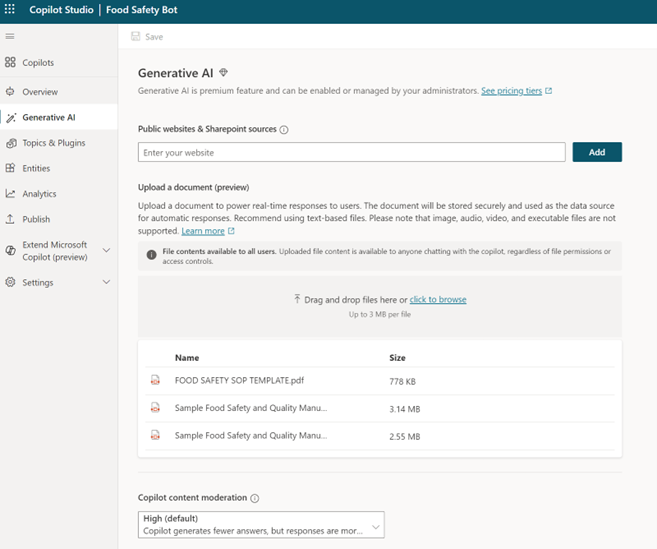The height and width of the screenshot is (549, 657).
Task: Click the 3.14 MB size value
Action: (404, 409)
